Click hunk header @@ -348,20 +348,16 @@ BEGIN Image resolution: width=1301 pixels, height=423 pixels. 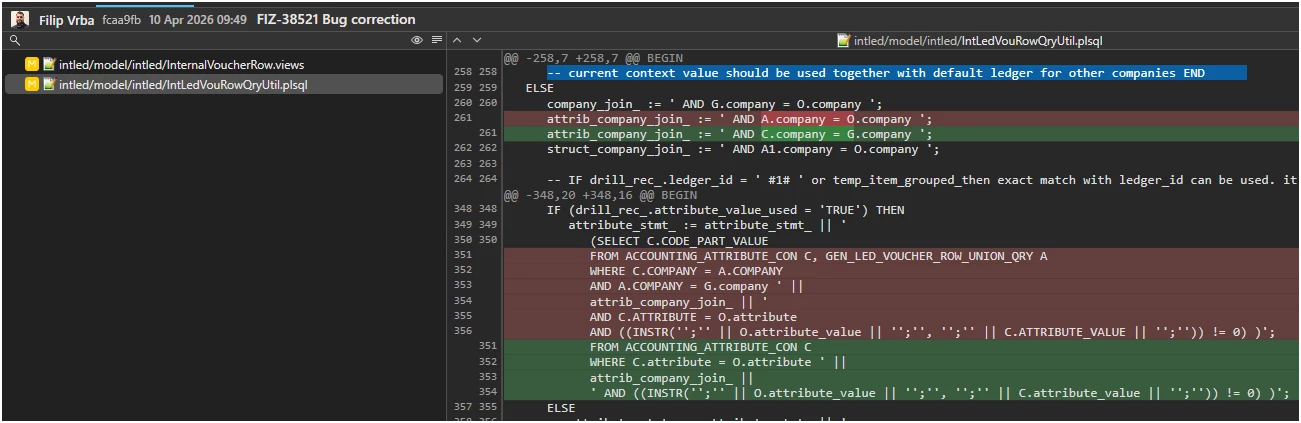point(601,195)
